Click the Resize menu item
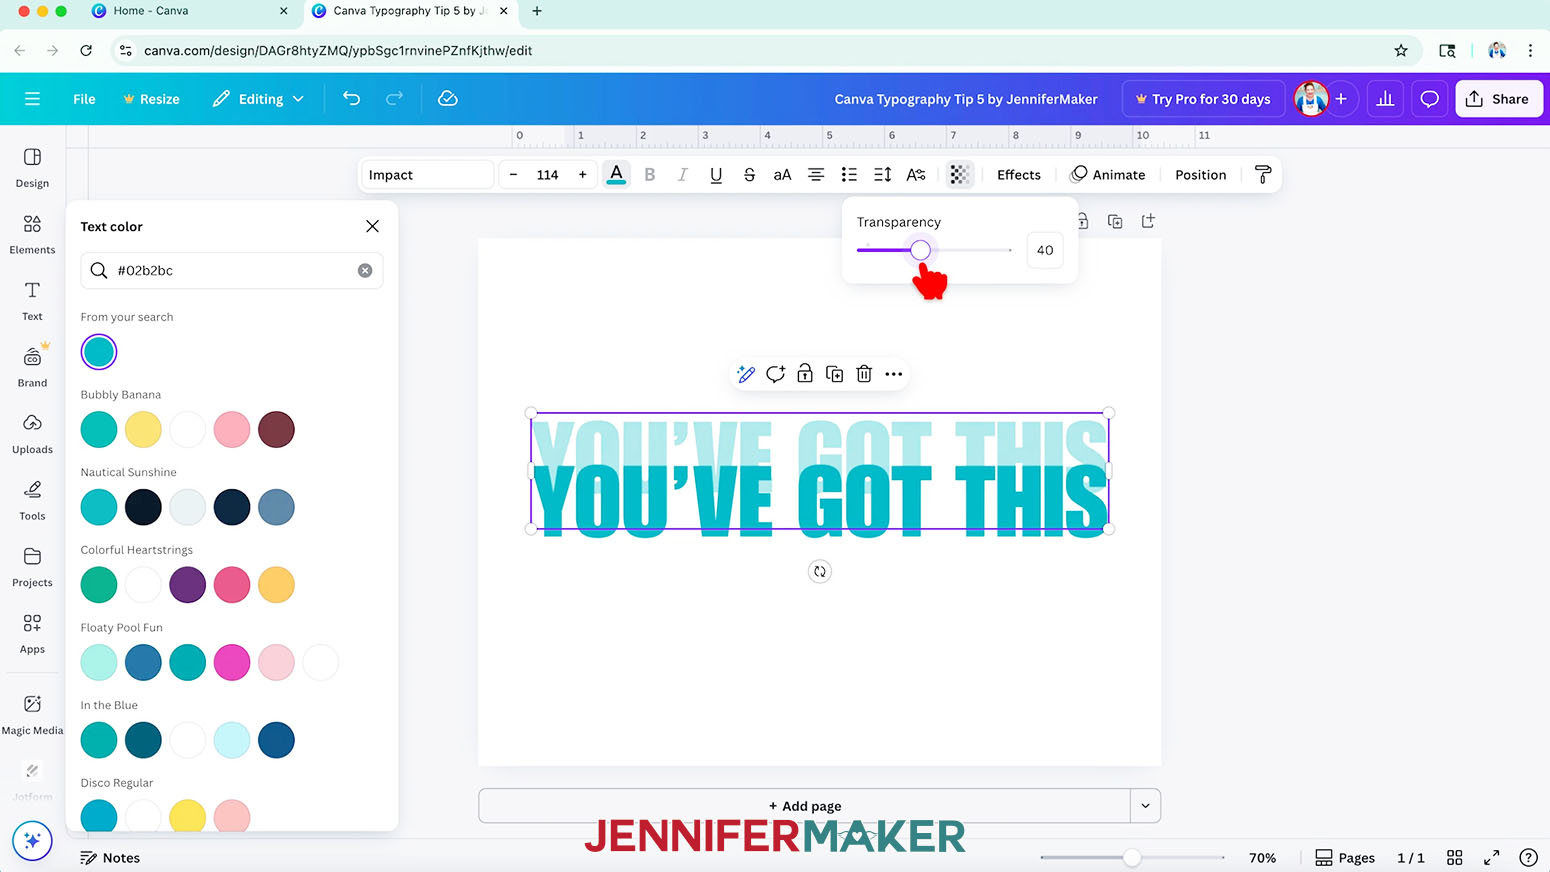Image resolution: width=1550 pixels, height=872 pixels. point(151,98)
